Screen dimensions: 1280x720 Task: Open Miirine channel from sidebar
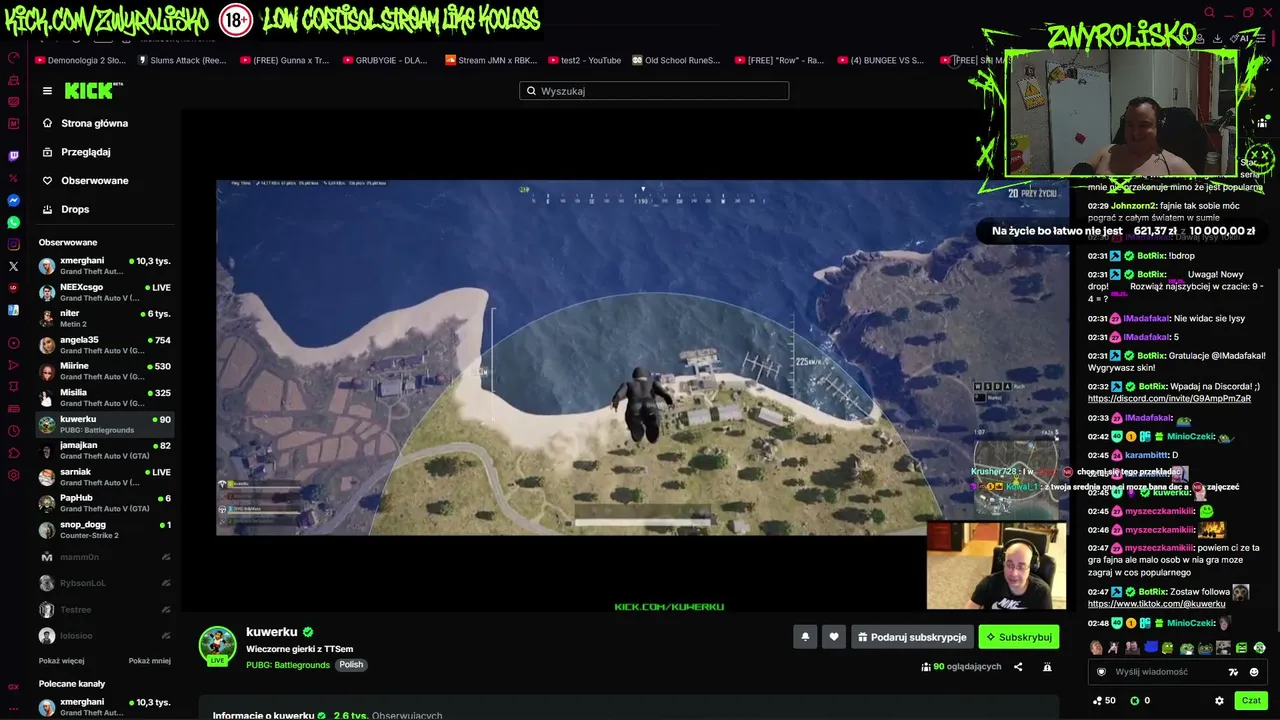pos(105,371)
